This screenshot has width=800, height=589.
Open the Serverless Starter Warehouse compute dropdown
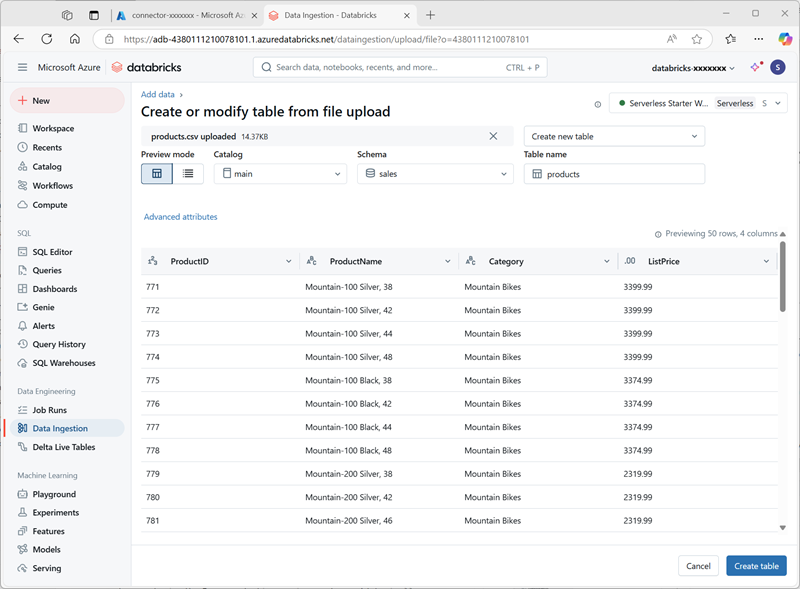point(698,103)
